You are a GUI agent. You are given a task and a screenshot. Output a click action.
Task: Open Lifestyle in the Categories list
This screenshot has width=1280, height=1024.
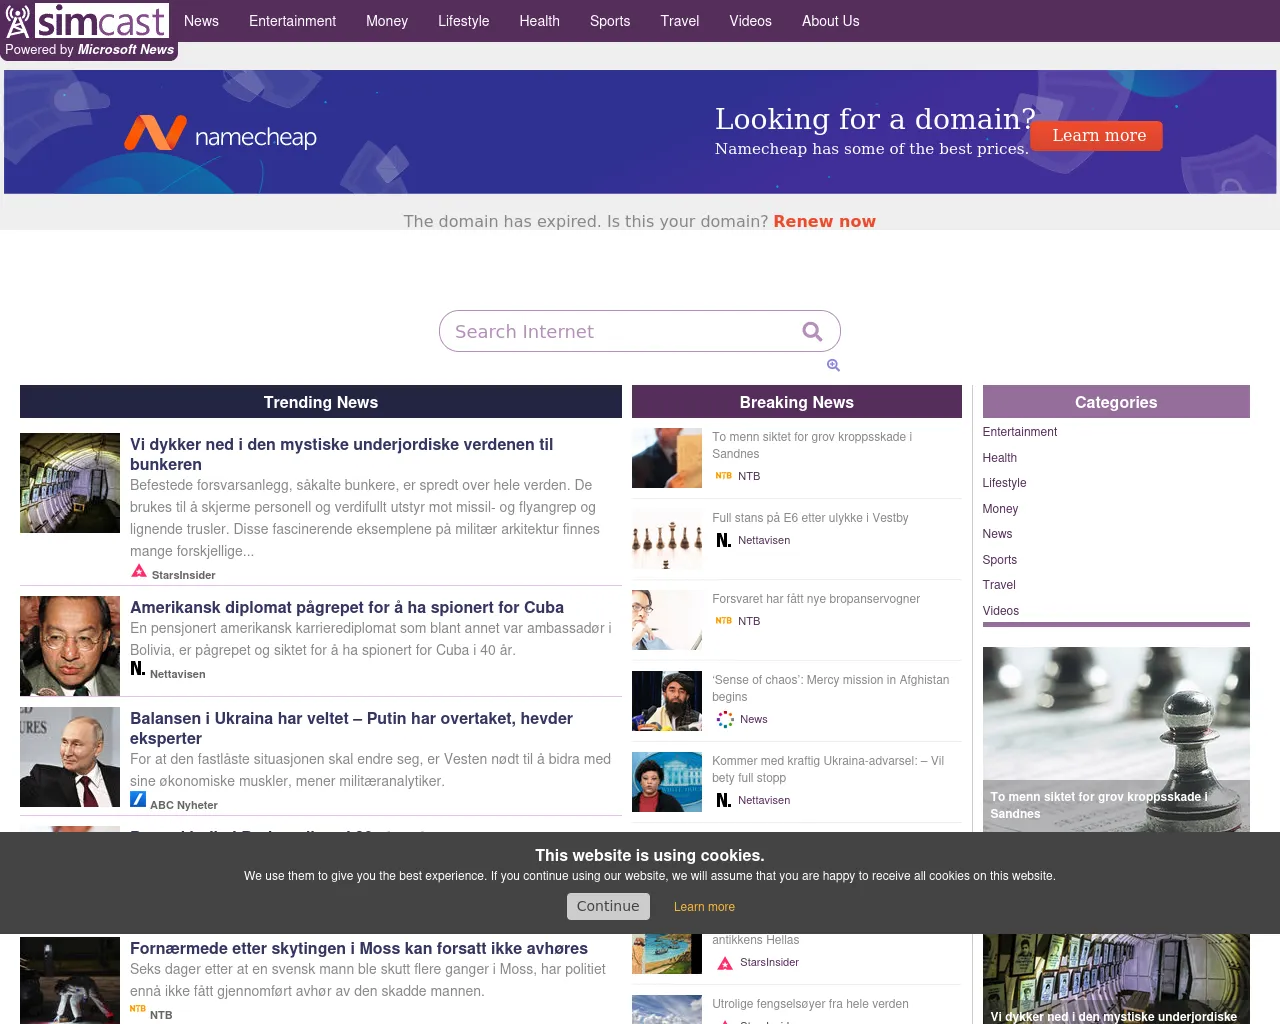[1004, 483]
